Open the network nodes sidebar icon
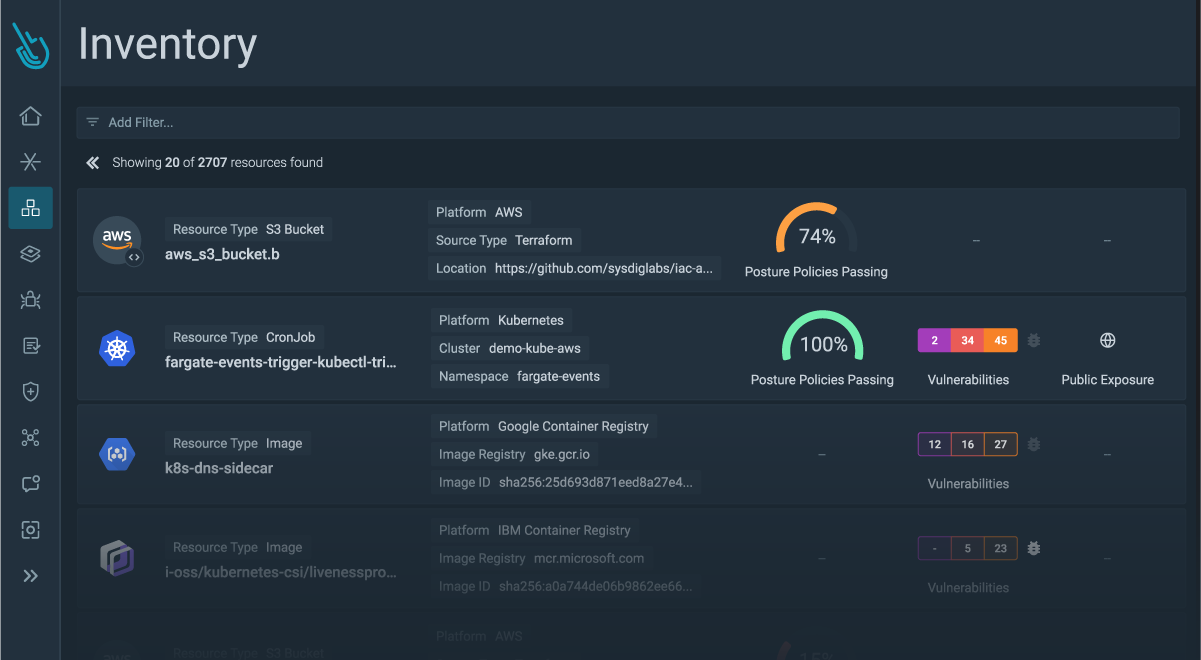The width and height of the screenshot is (1201, 660). pyautogui.click(x=30, y=438)
